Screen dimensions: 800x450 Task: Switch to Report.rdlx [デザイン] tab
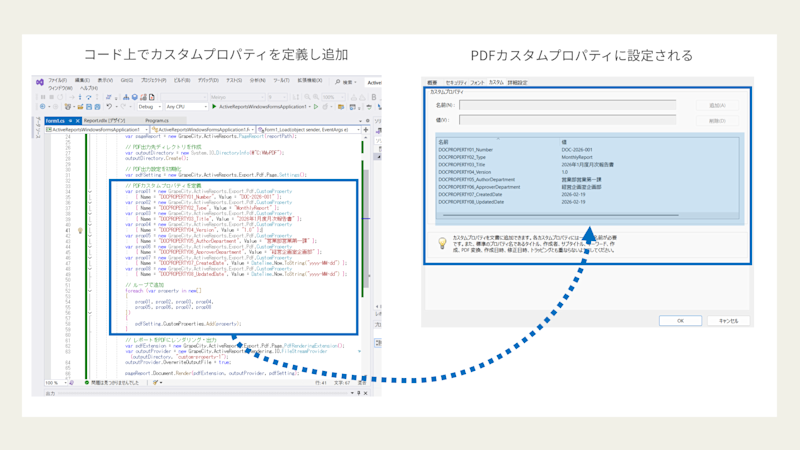[x=105, y=121]
